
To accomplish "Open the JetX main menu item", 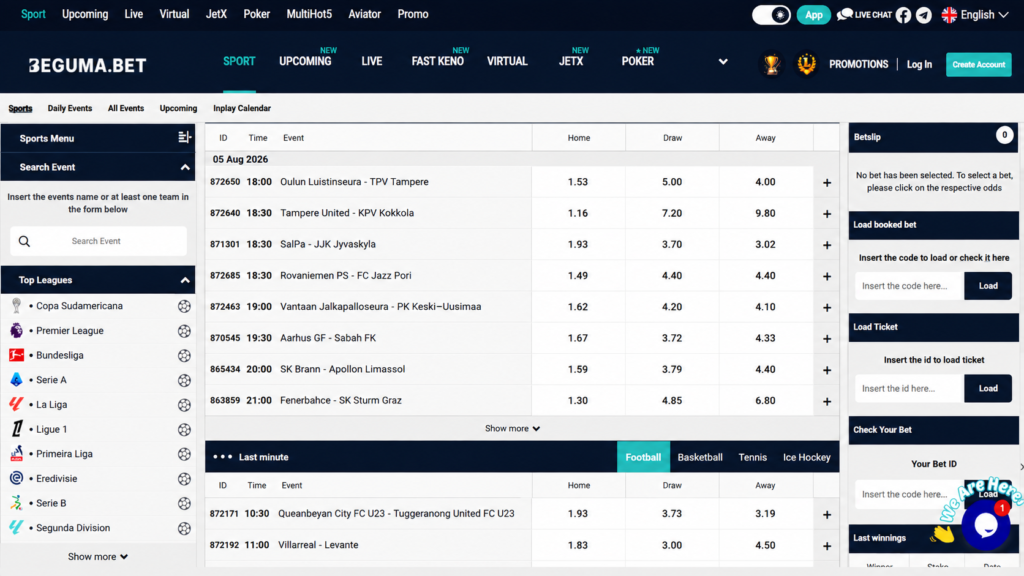I will tap(571, 61).
